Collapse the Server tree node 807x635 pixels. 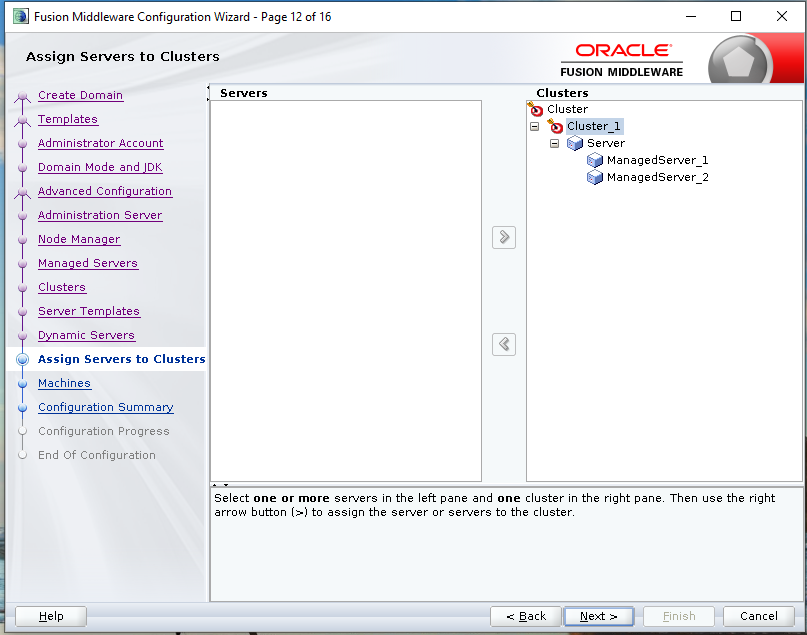coord(554,143)
